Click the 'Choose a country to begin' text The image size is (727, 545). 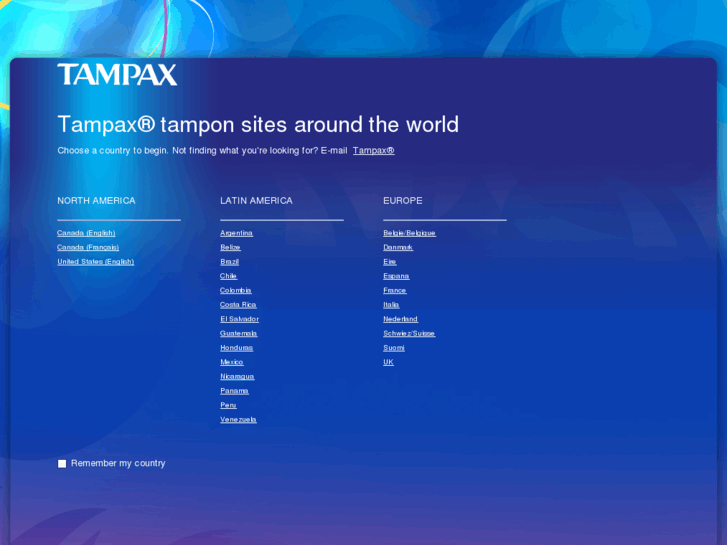(113, 151)
